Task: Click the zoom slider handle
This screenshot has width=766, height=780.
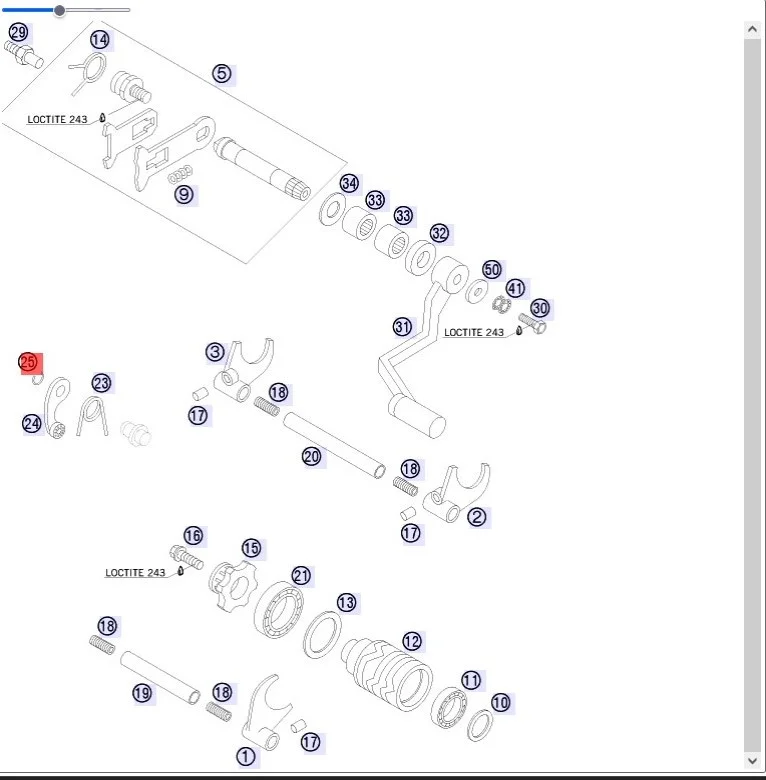Action: pyautogui.click(x=60, y=10)
